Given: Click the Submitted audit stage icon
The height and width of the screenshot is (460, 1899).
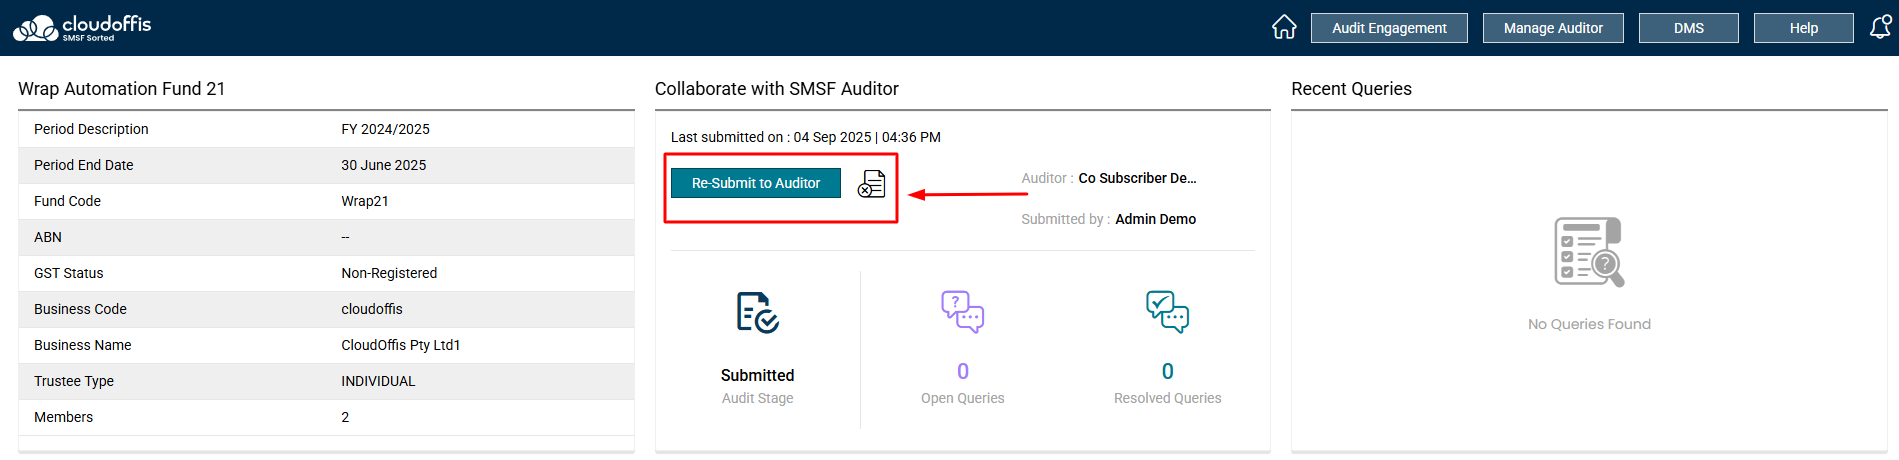Looking at the screenshot, I should (x=757, y=312).
